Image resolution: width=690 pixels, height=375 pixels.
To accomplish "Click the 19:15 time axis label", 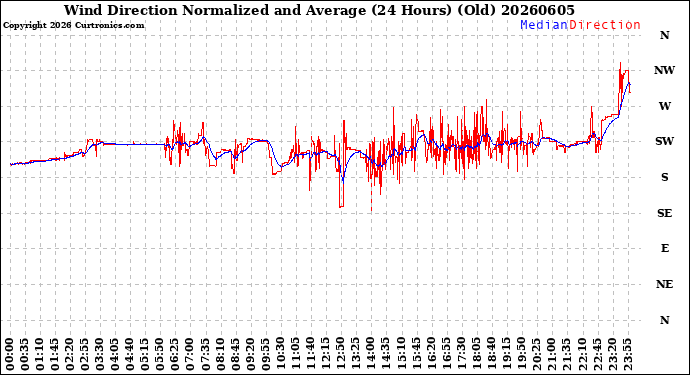I will [506, 354].
